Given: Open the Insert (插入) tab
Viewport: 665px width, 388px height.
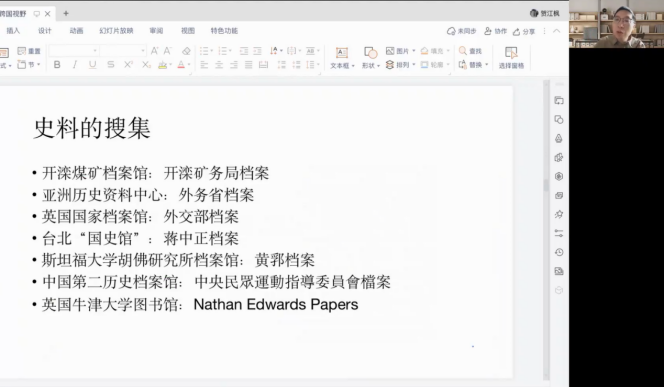Looking at the screenshot, I should (13, 31).
